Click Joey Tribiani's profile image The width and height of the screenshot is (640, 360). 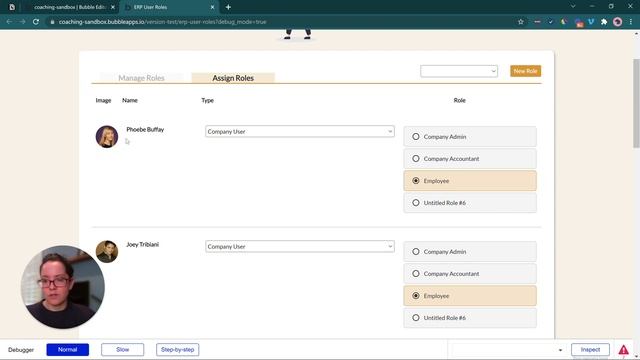107,251
